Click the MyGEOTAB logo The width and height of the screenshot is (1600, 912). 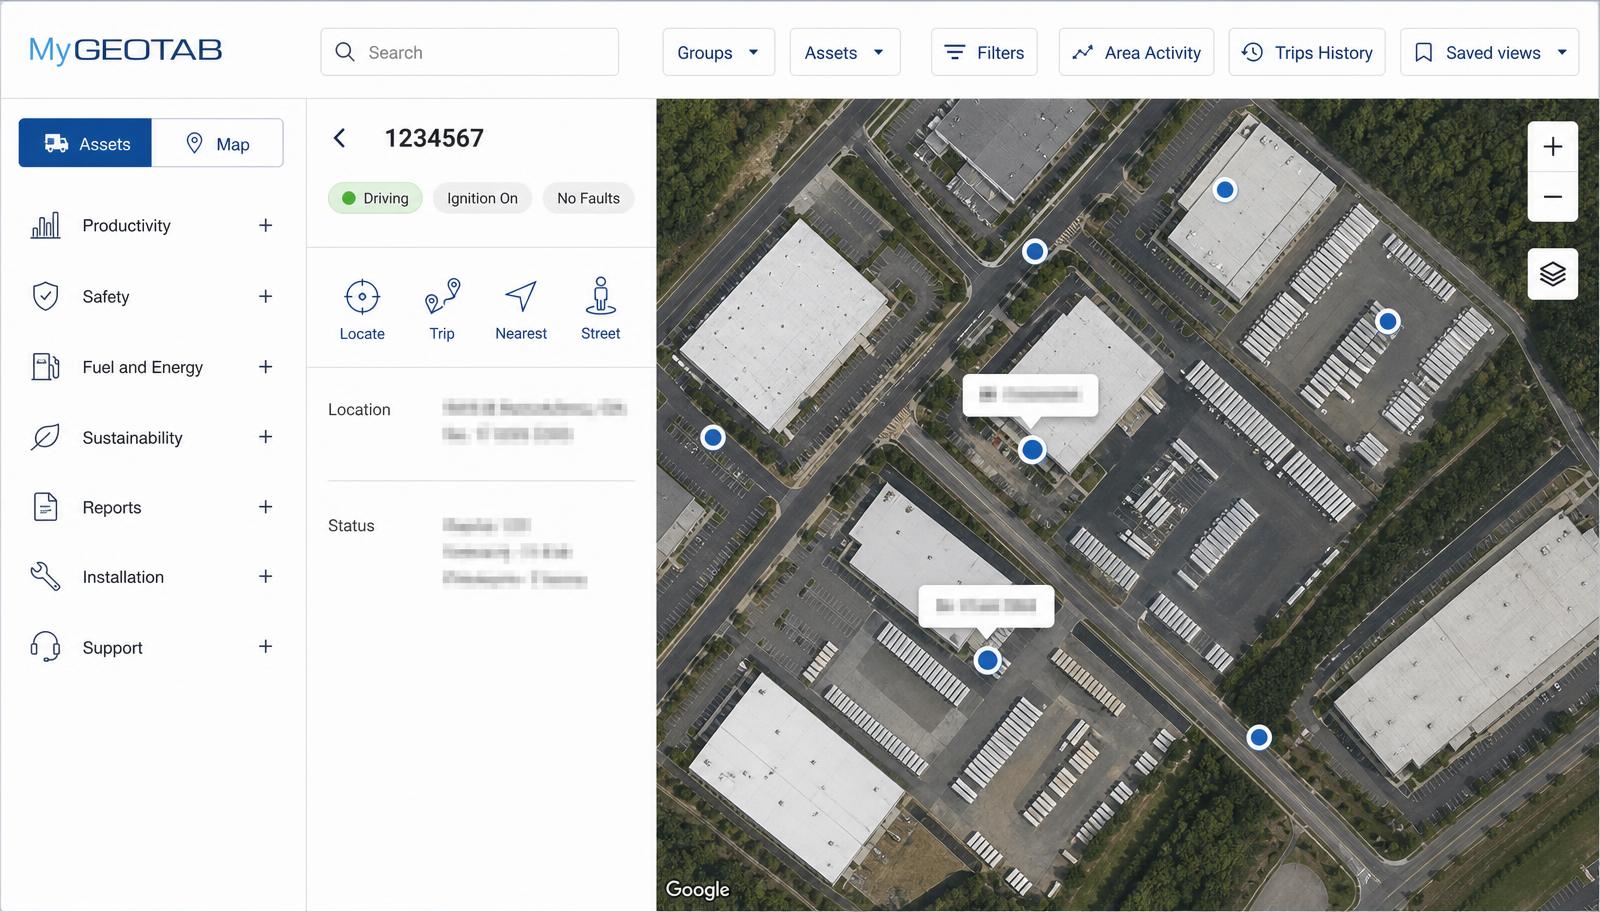click(x=125, y=50)
